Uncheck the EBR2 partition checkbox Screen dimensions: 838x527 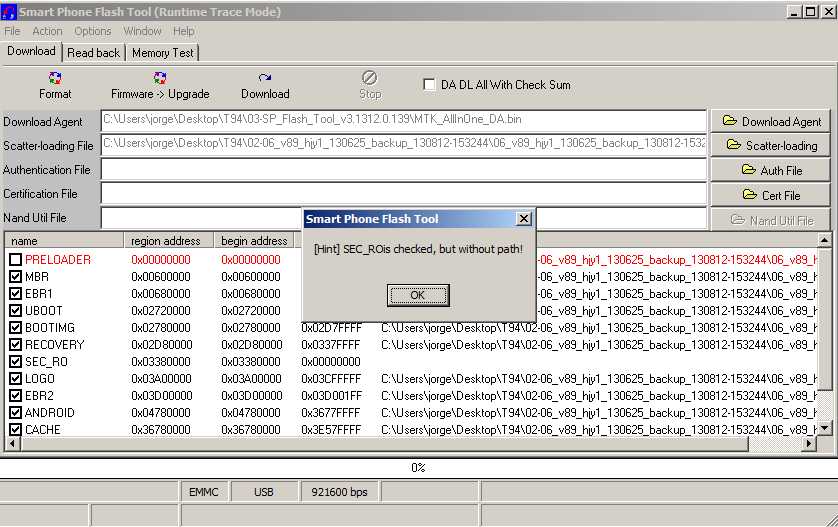pos(15,396)
